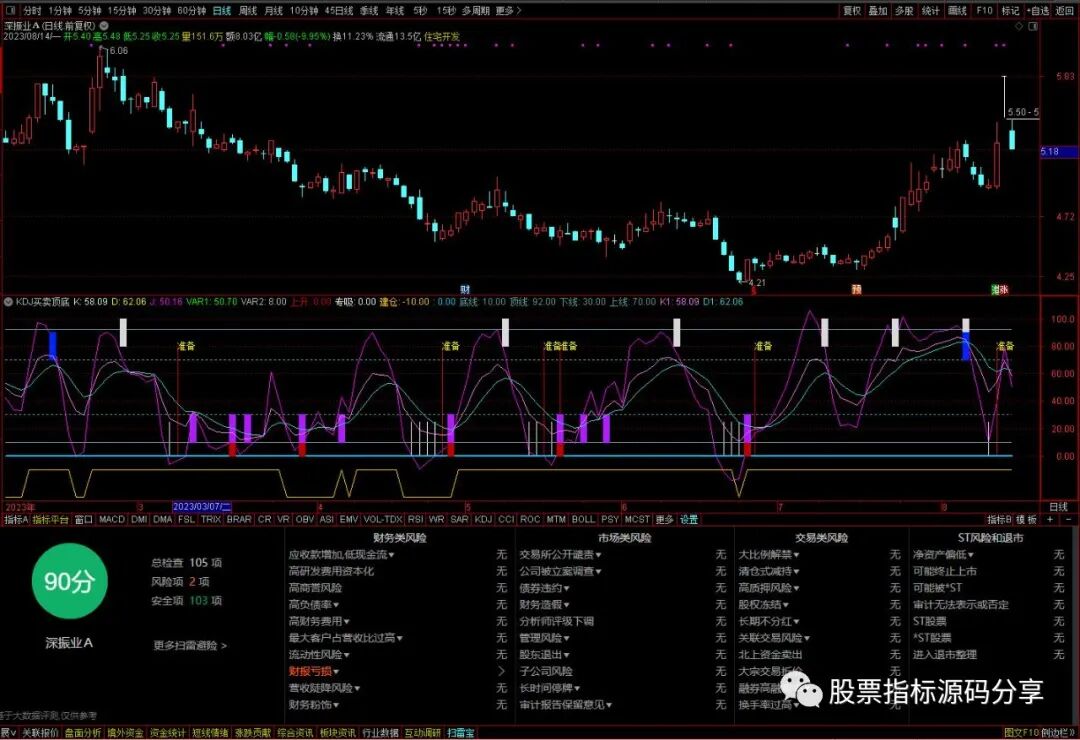Expand 交易所公开谴责 item
This screenshot has height=740, width=1080.
pyautogui.click(x=561, y=555)
